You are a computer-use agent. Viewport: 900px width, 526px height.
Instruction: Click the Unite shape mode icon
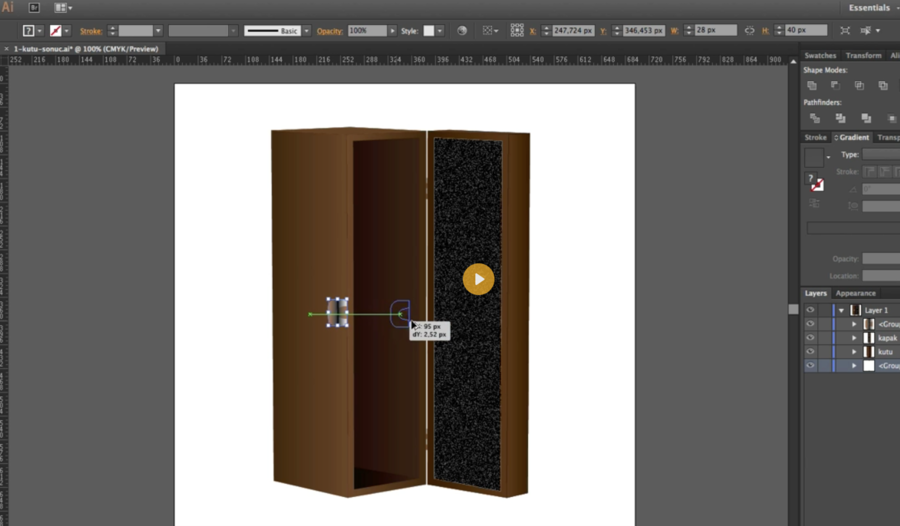812,86
